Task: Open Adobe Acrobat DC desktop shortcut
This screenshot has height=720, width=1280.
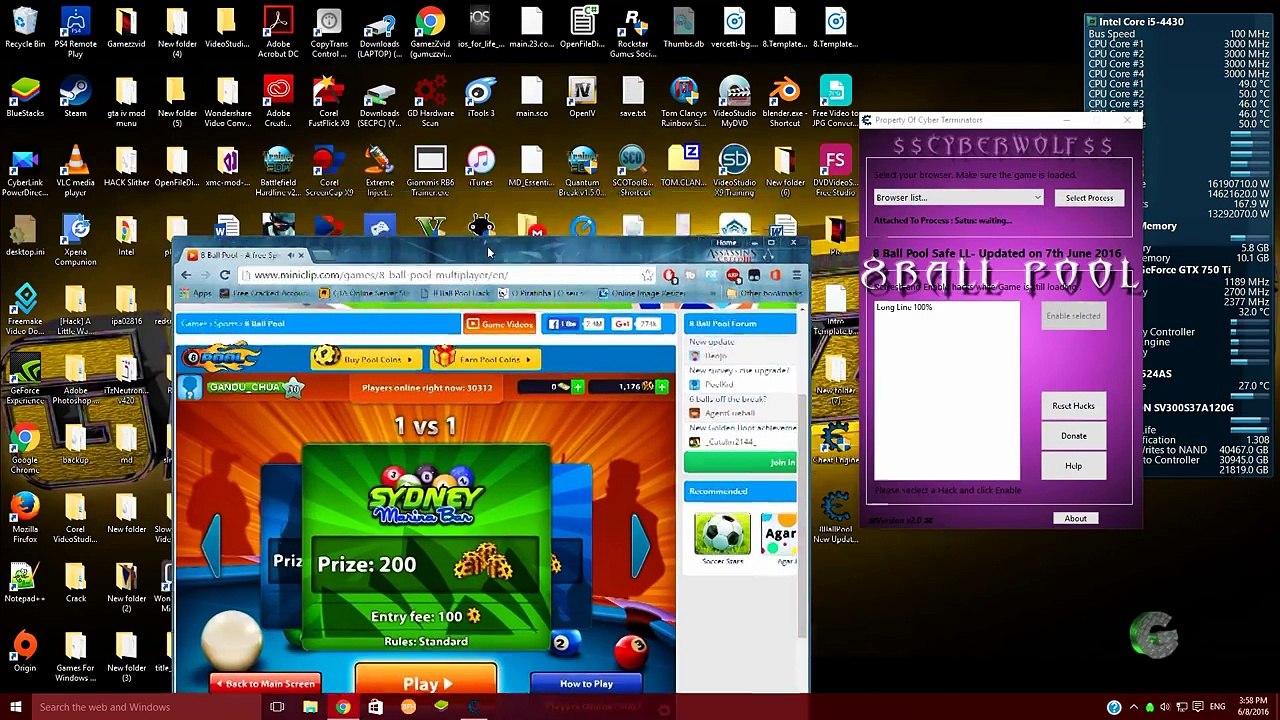Action: (278, 32)
